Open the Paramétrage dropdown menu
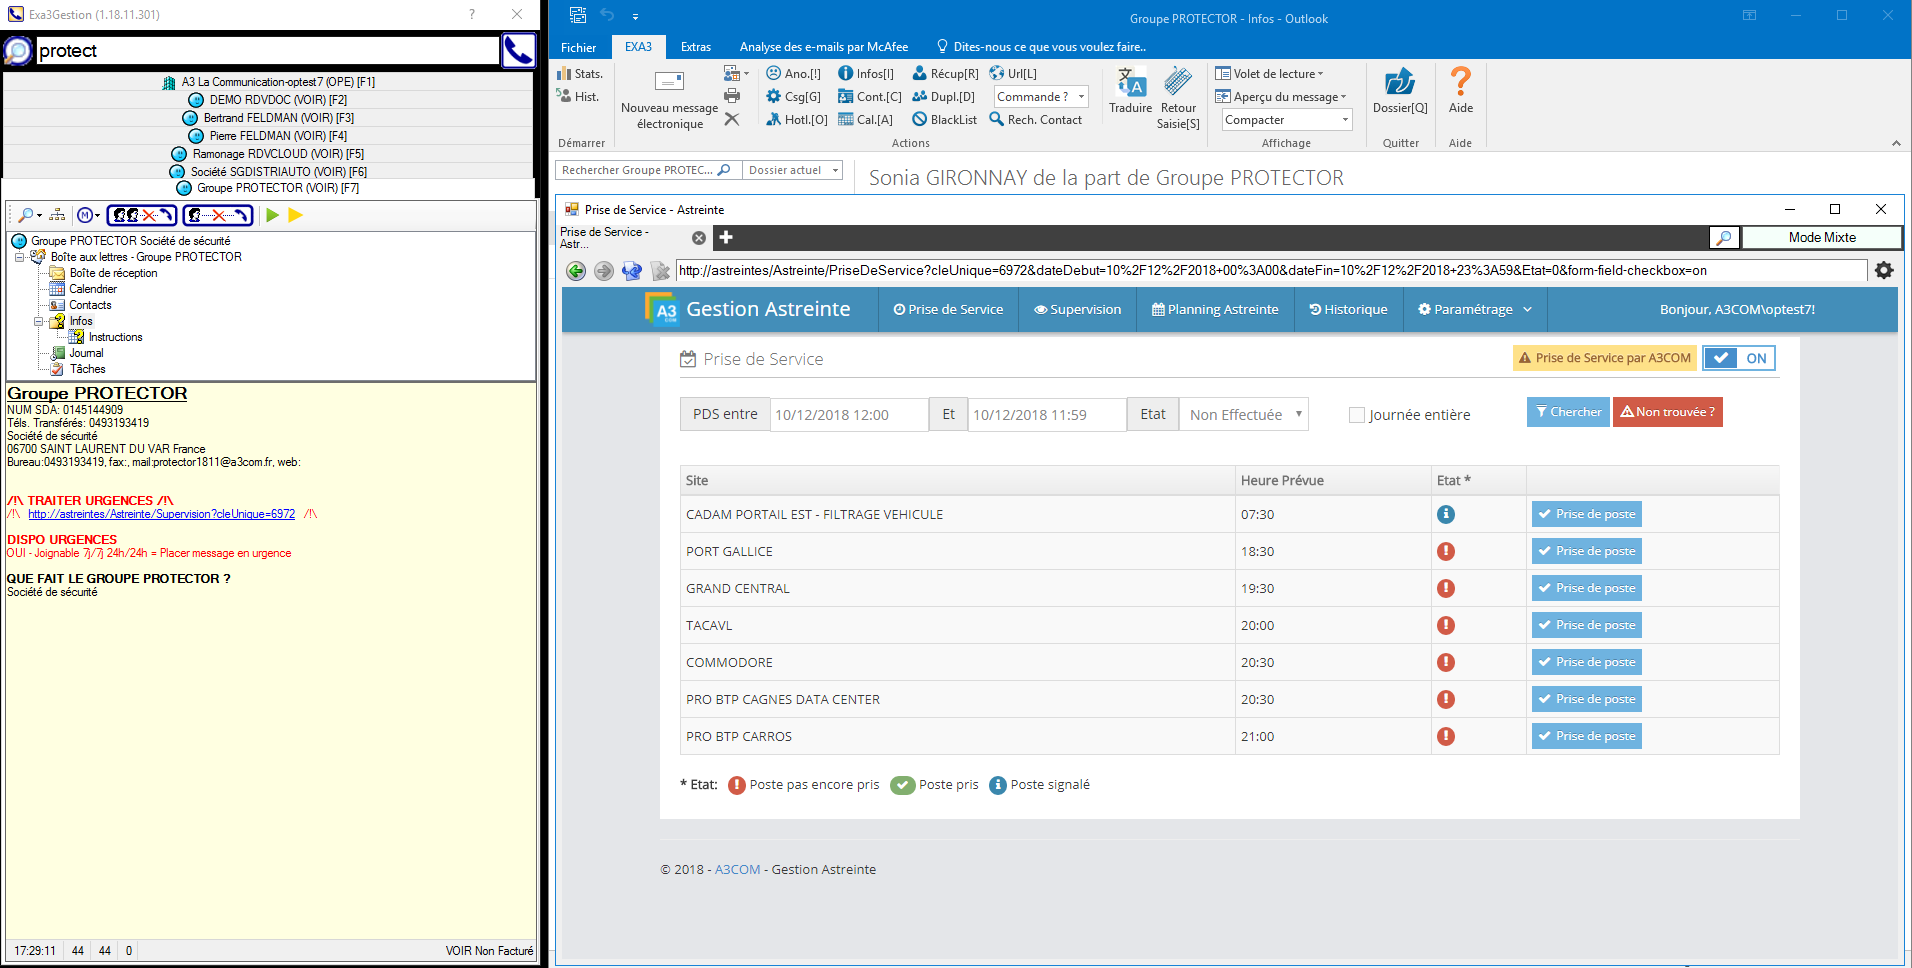 pos(1475,310)
